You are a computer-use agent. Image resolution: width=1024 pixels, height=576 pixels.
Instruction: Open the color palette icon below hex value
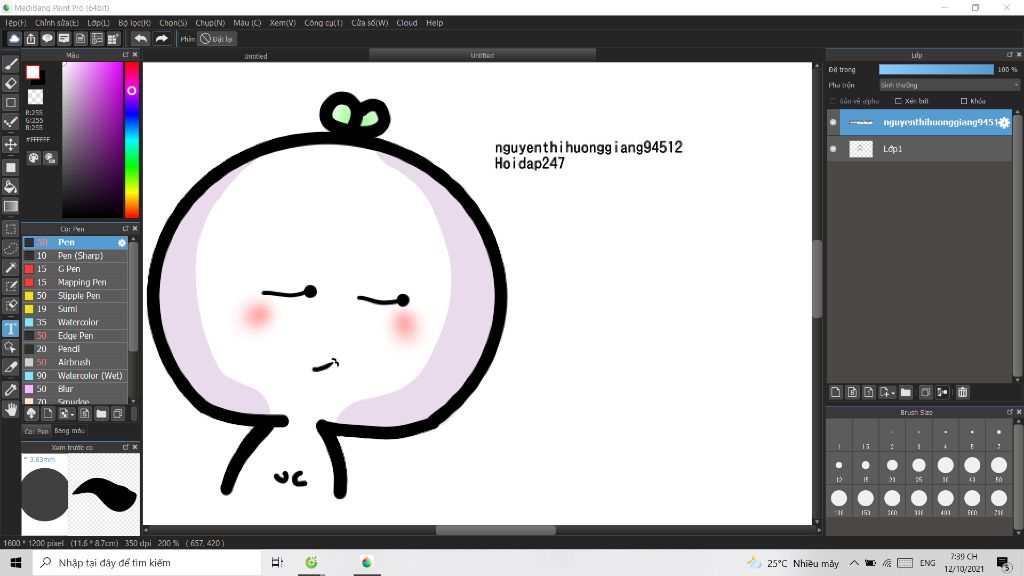33,157
